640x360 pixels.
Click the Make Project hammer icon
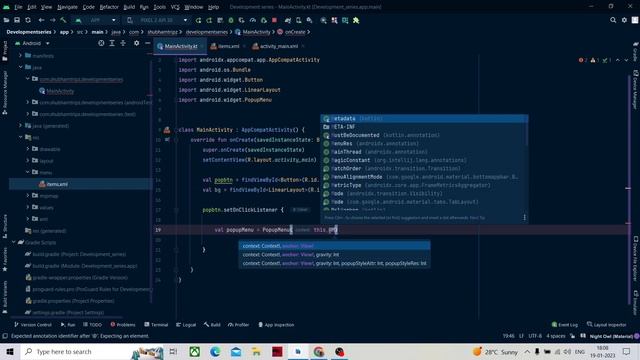pyautogui.click(x=63, y=20)
